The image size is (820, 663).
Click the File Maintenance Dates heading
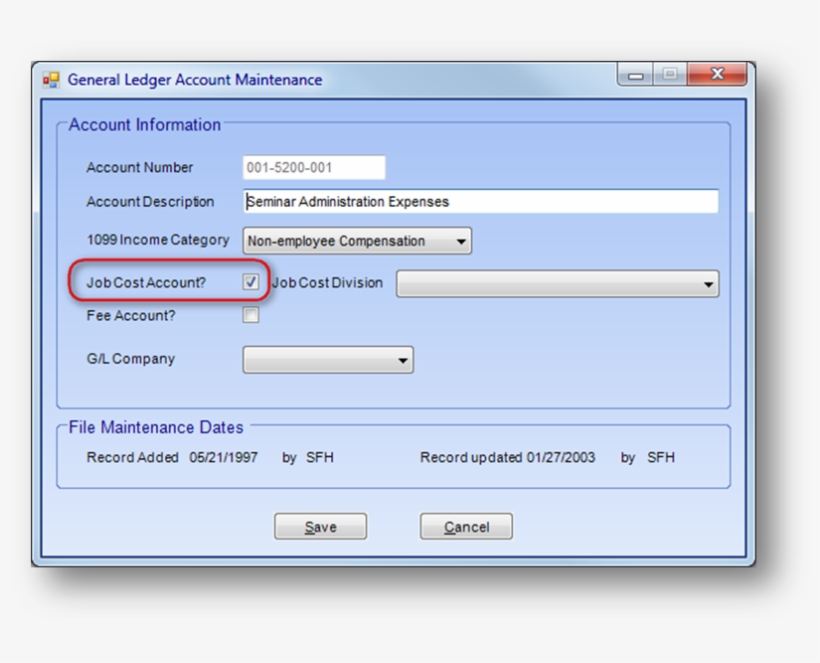(156, 427)
